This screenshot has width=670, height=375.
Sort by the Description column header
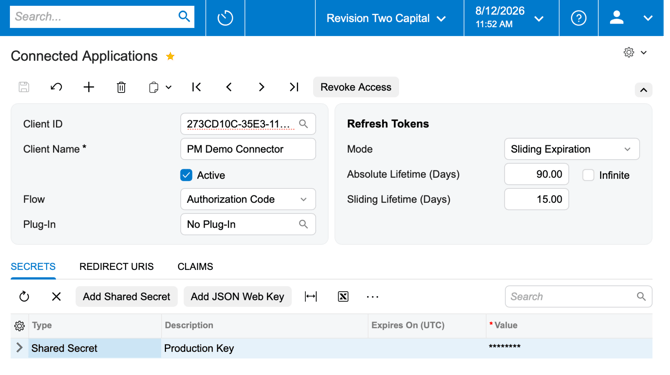(x=264, y=325)
